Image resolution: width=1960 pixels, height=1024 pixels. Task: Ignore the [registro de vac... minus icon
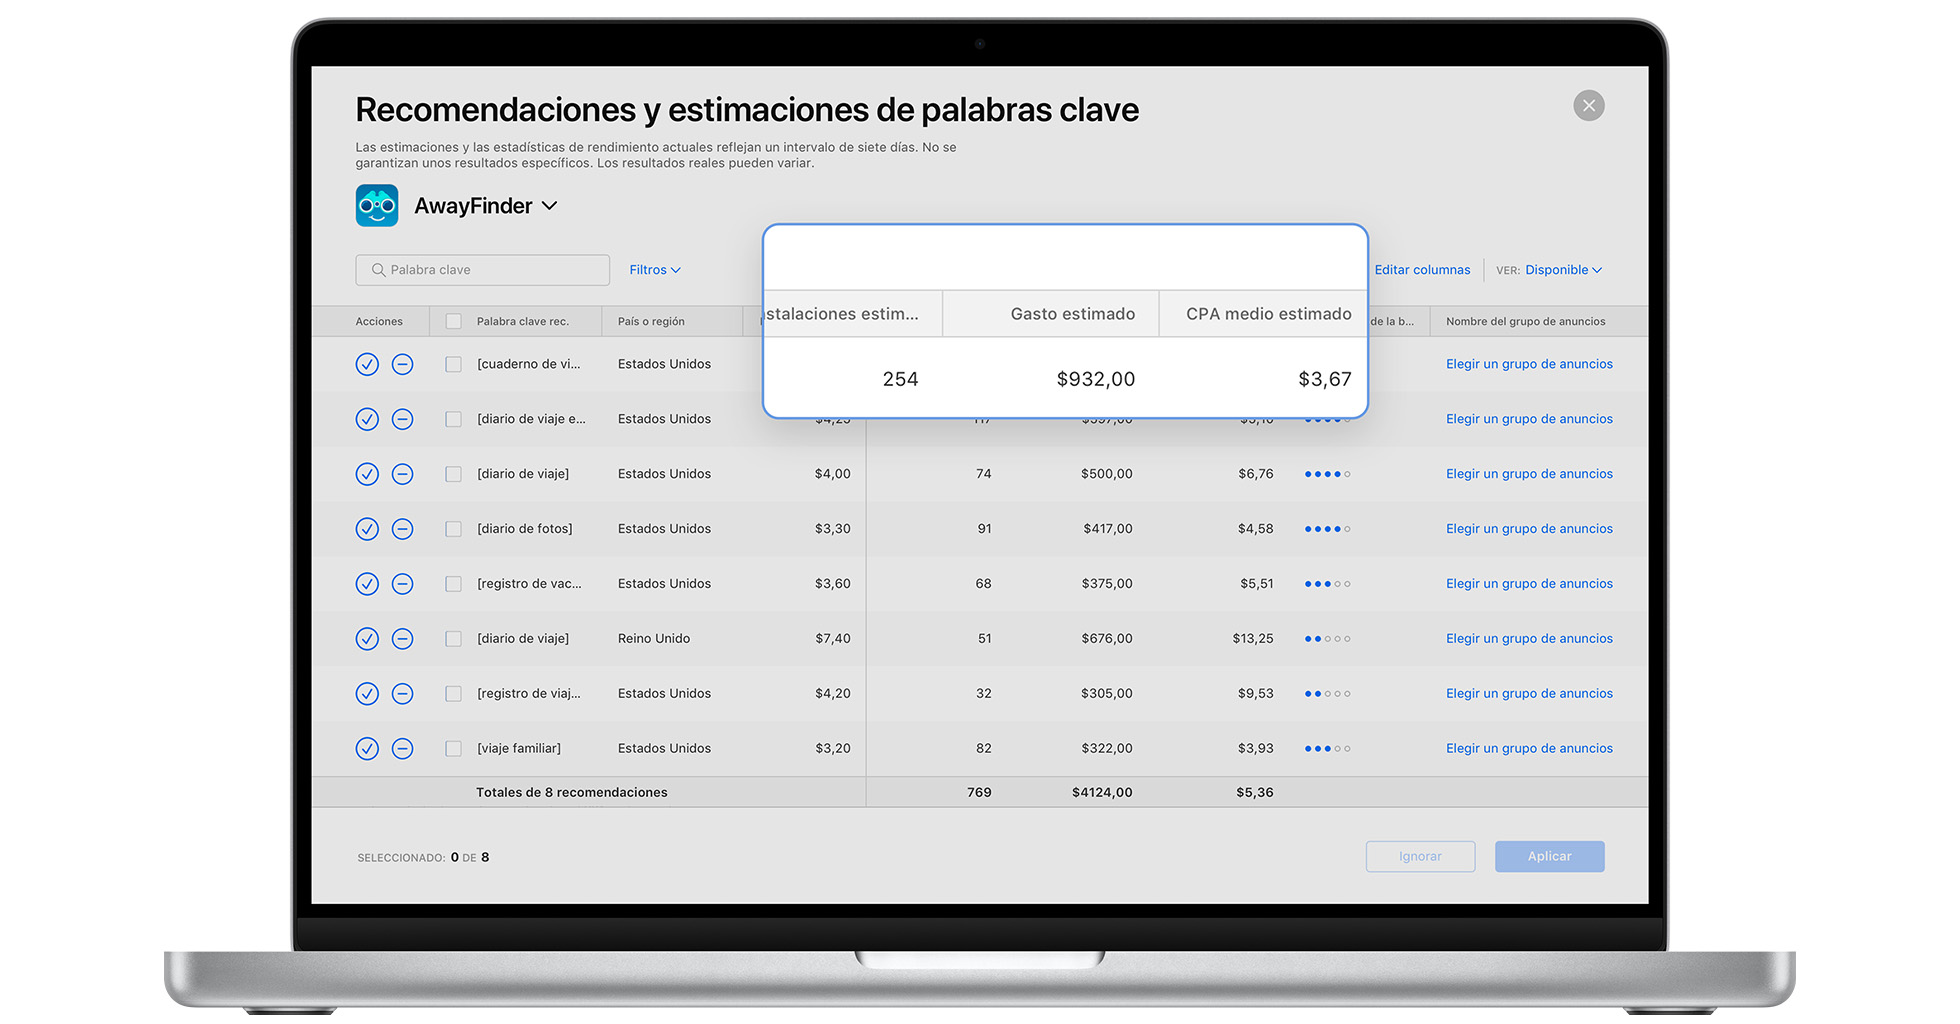point(402,584)
